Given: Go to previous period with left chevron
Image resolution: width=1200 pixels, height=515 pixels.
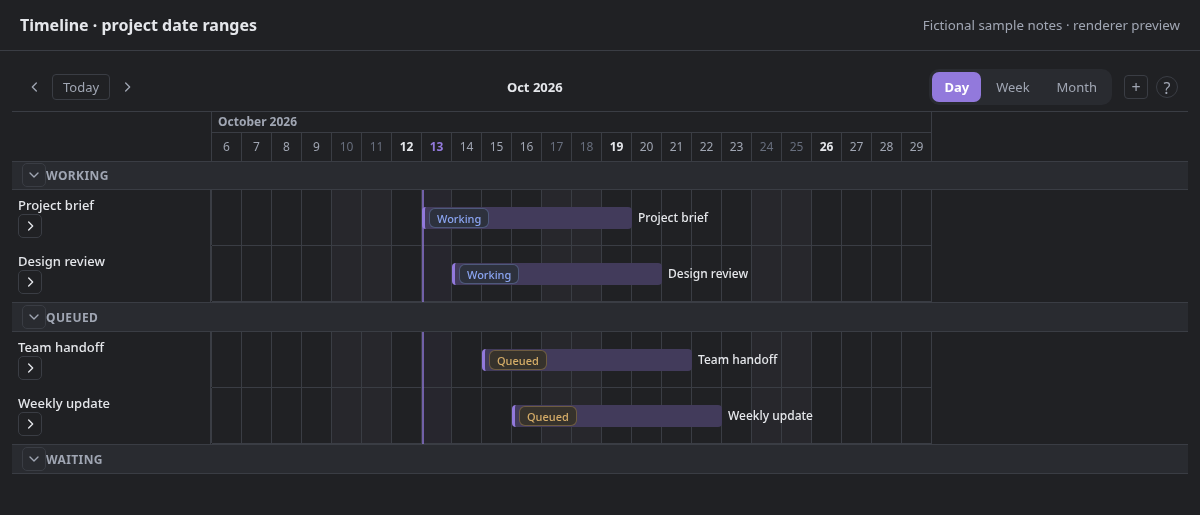Looking at the screenshot, I should pos(34,87).
